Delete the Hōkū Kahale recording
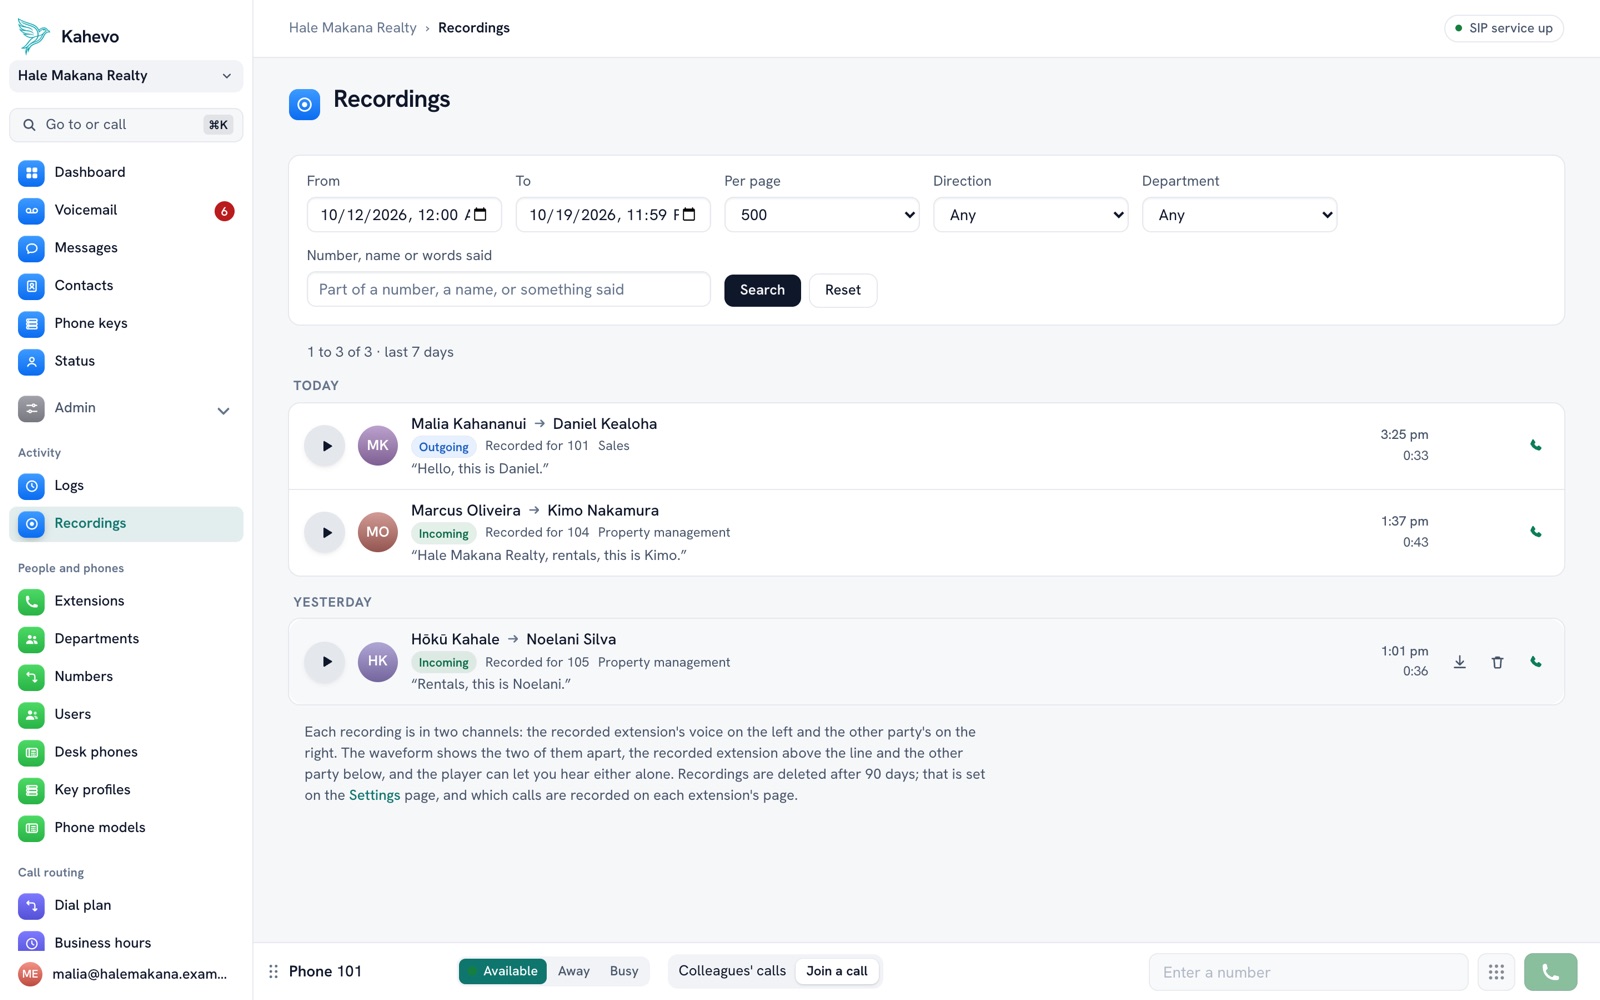 [1497, 662]
